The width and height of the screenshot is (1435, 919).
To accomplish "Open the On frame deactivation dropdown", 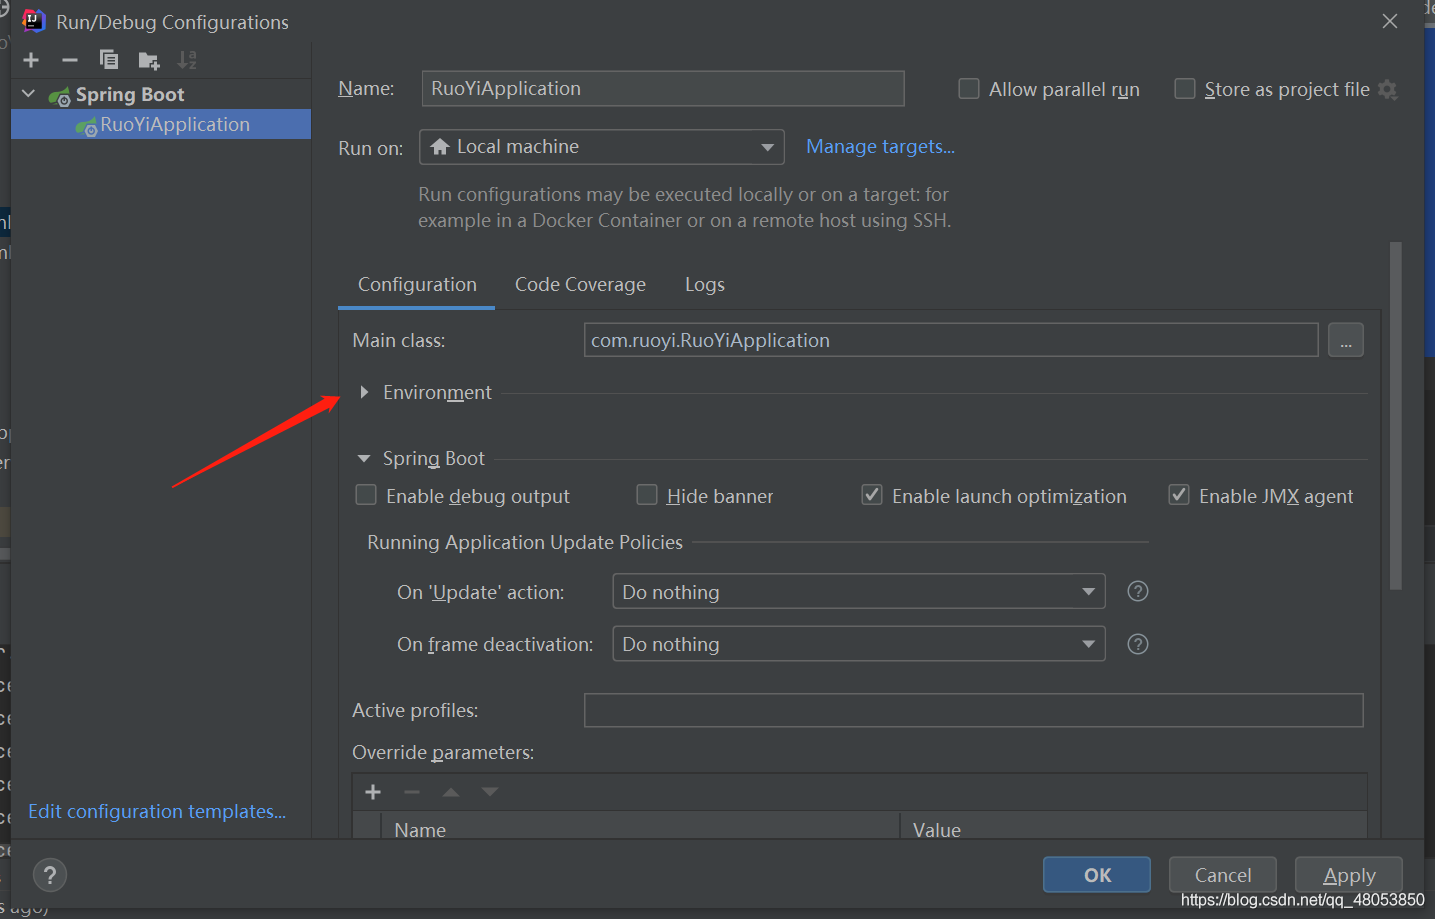I will [1088, 643].
